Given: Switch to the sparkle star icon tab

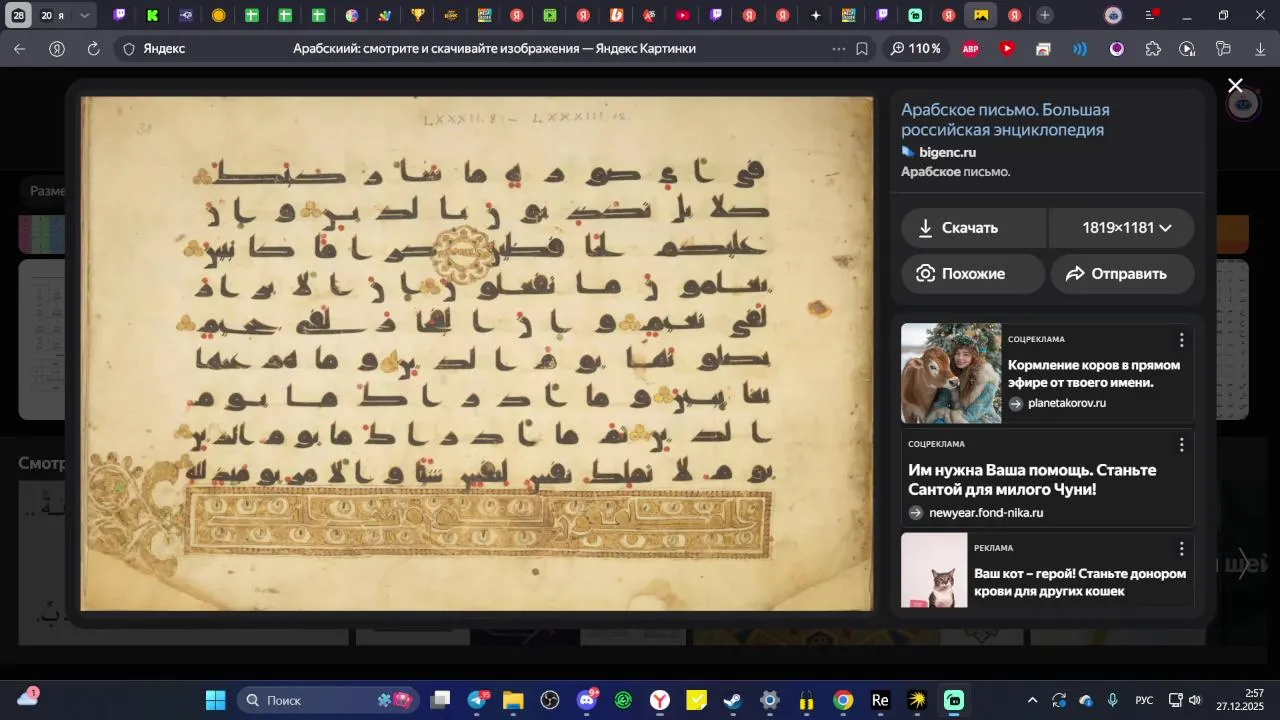Looking at the screenshot, I should [815, 15].
